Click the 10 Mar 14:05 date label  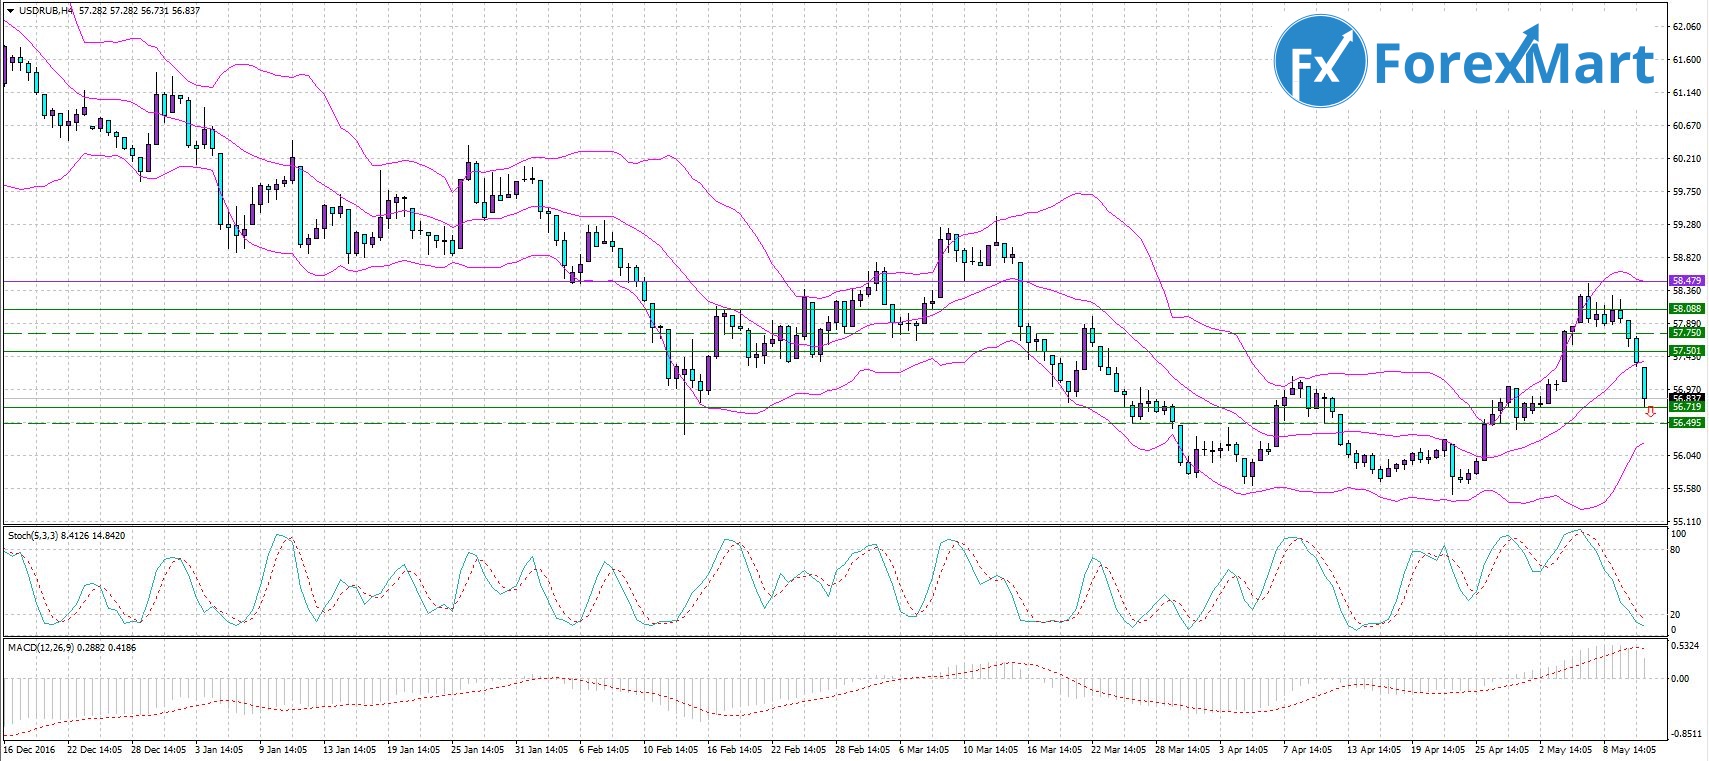click(x=990, y=749)
